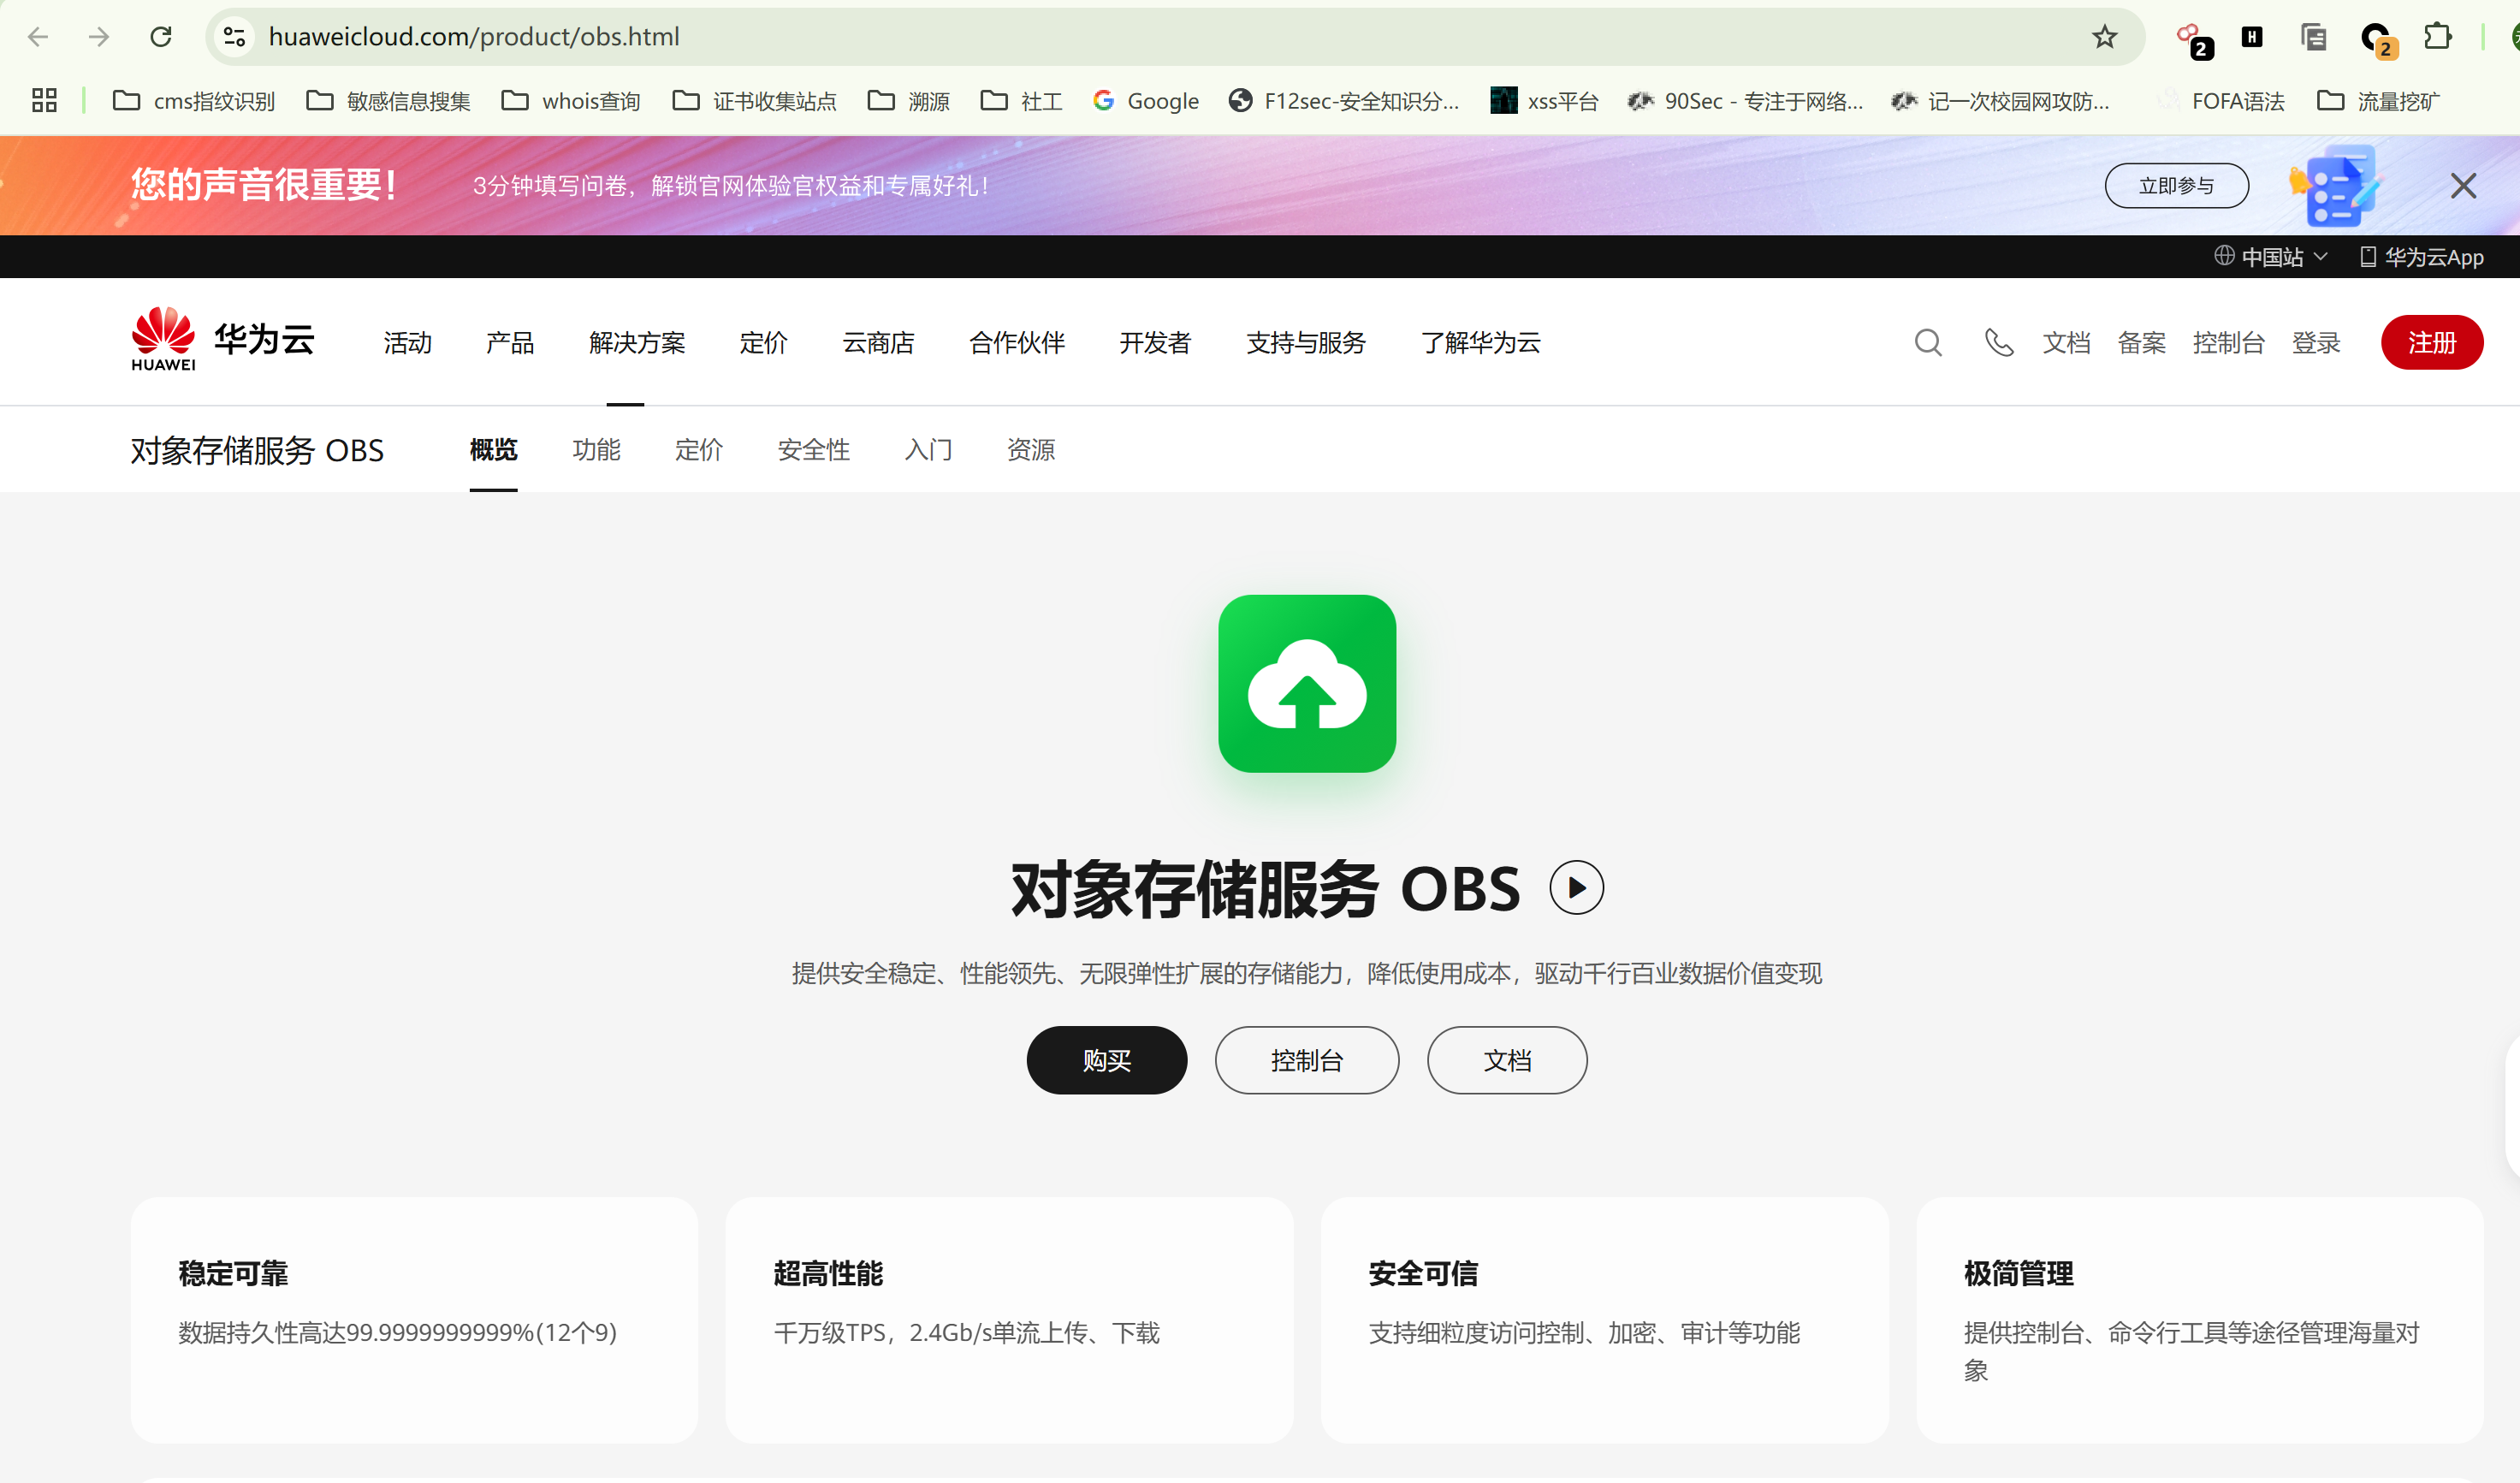Open the 证书收集站点 bookmark folder
Viewport: 2520px width, 1483px height.
pos(754,101)
